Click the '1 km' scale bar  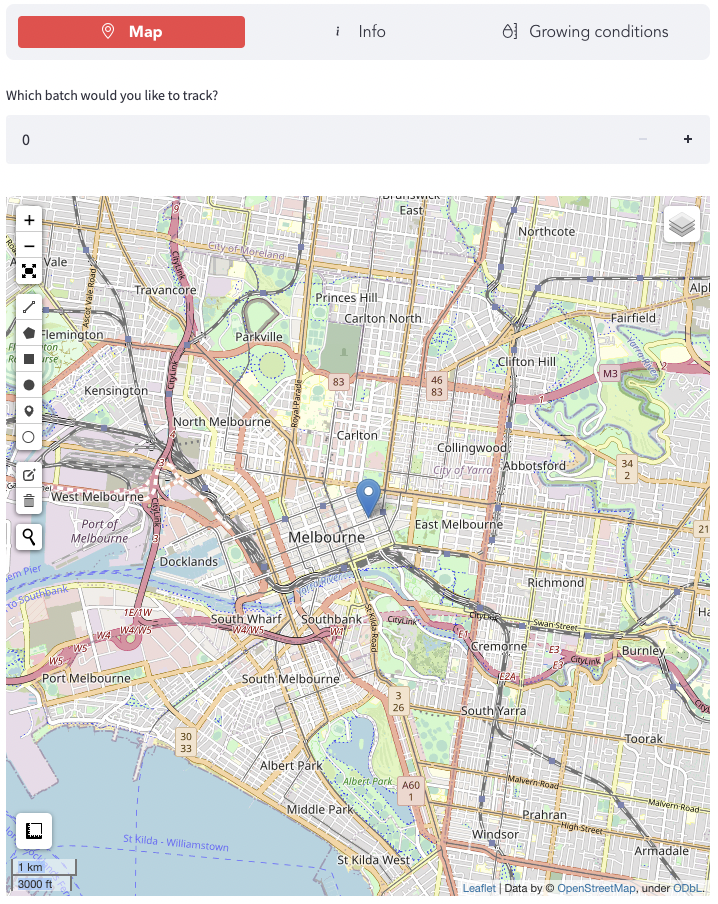point(44,868)
